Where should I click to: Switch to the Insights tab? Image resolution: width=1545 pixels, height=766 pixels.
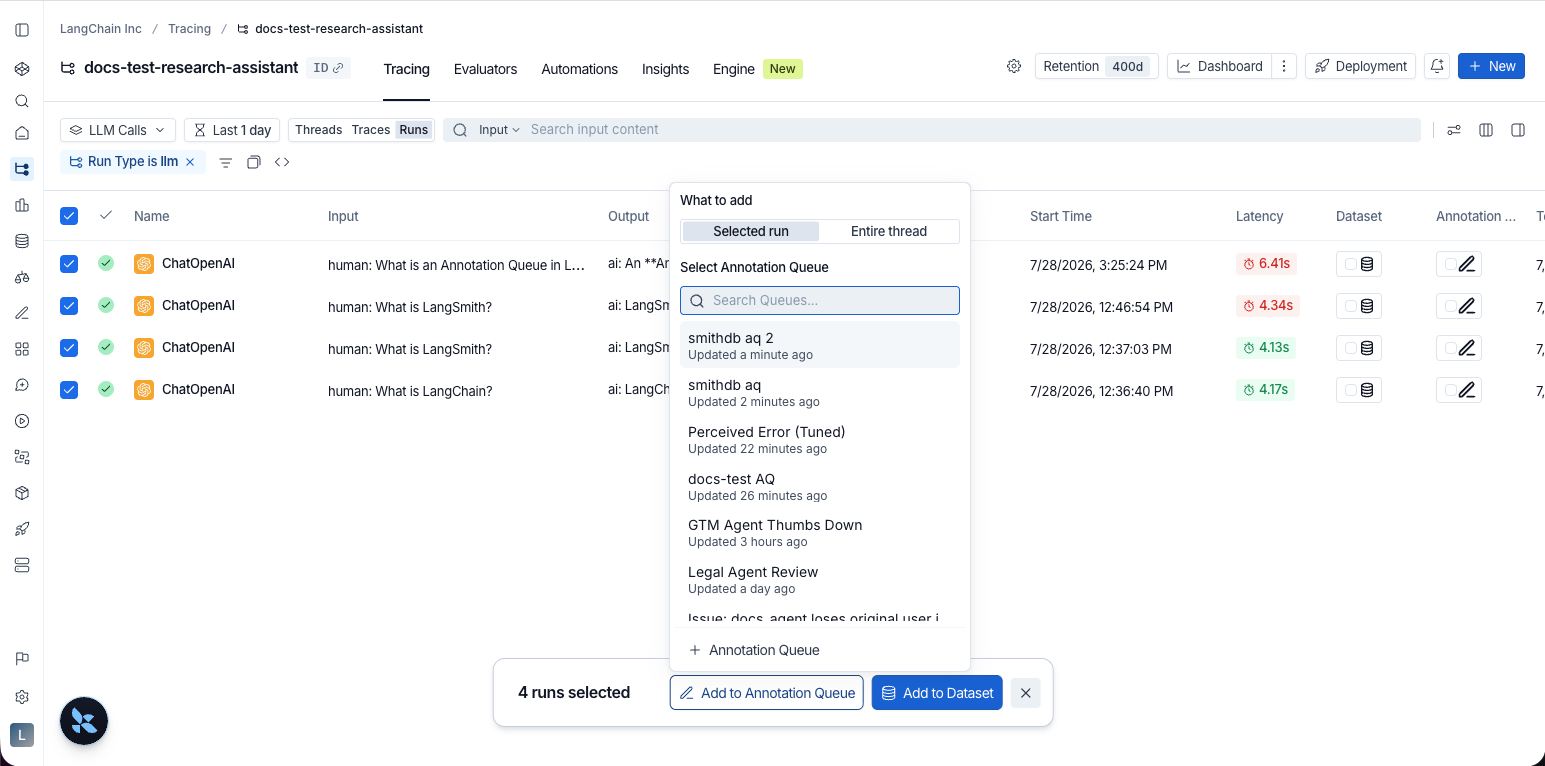[x=665, y=69]
